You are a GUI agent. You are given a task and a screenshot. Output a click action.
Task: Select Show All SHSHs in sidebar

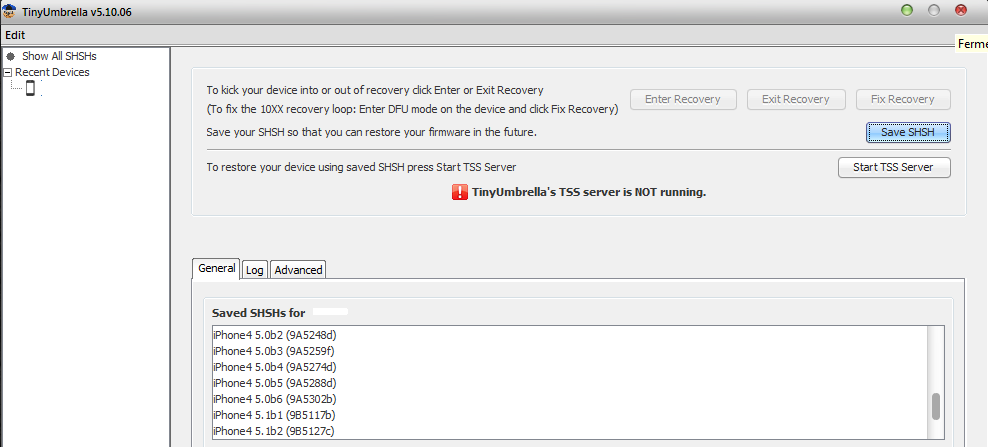click(x=59, y=56)
